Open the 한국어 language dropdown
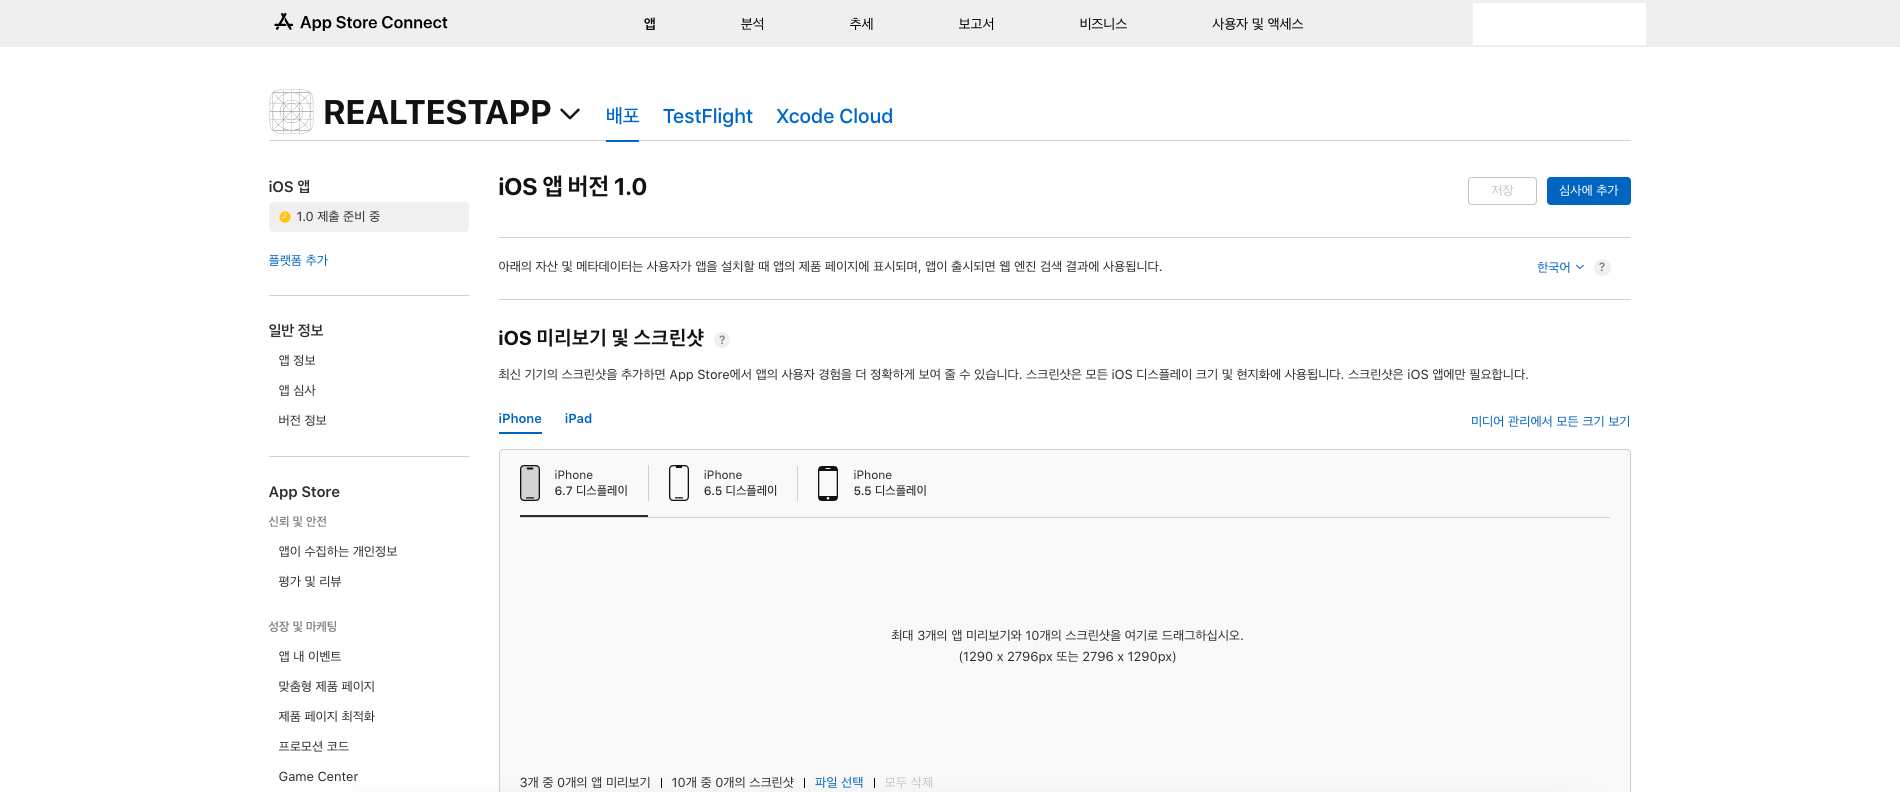The image size is (1900, 792). click(x=1560, y=267)
